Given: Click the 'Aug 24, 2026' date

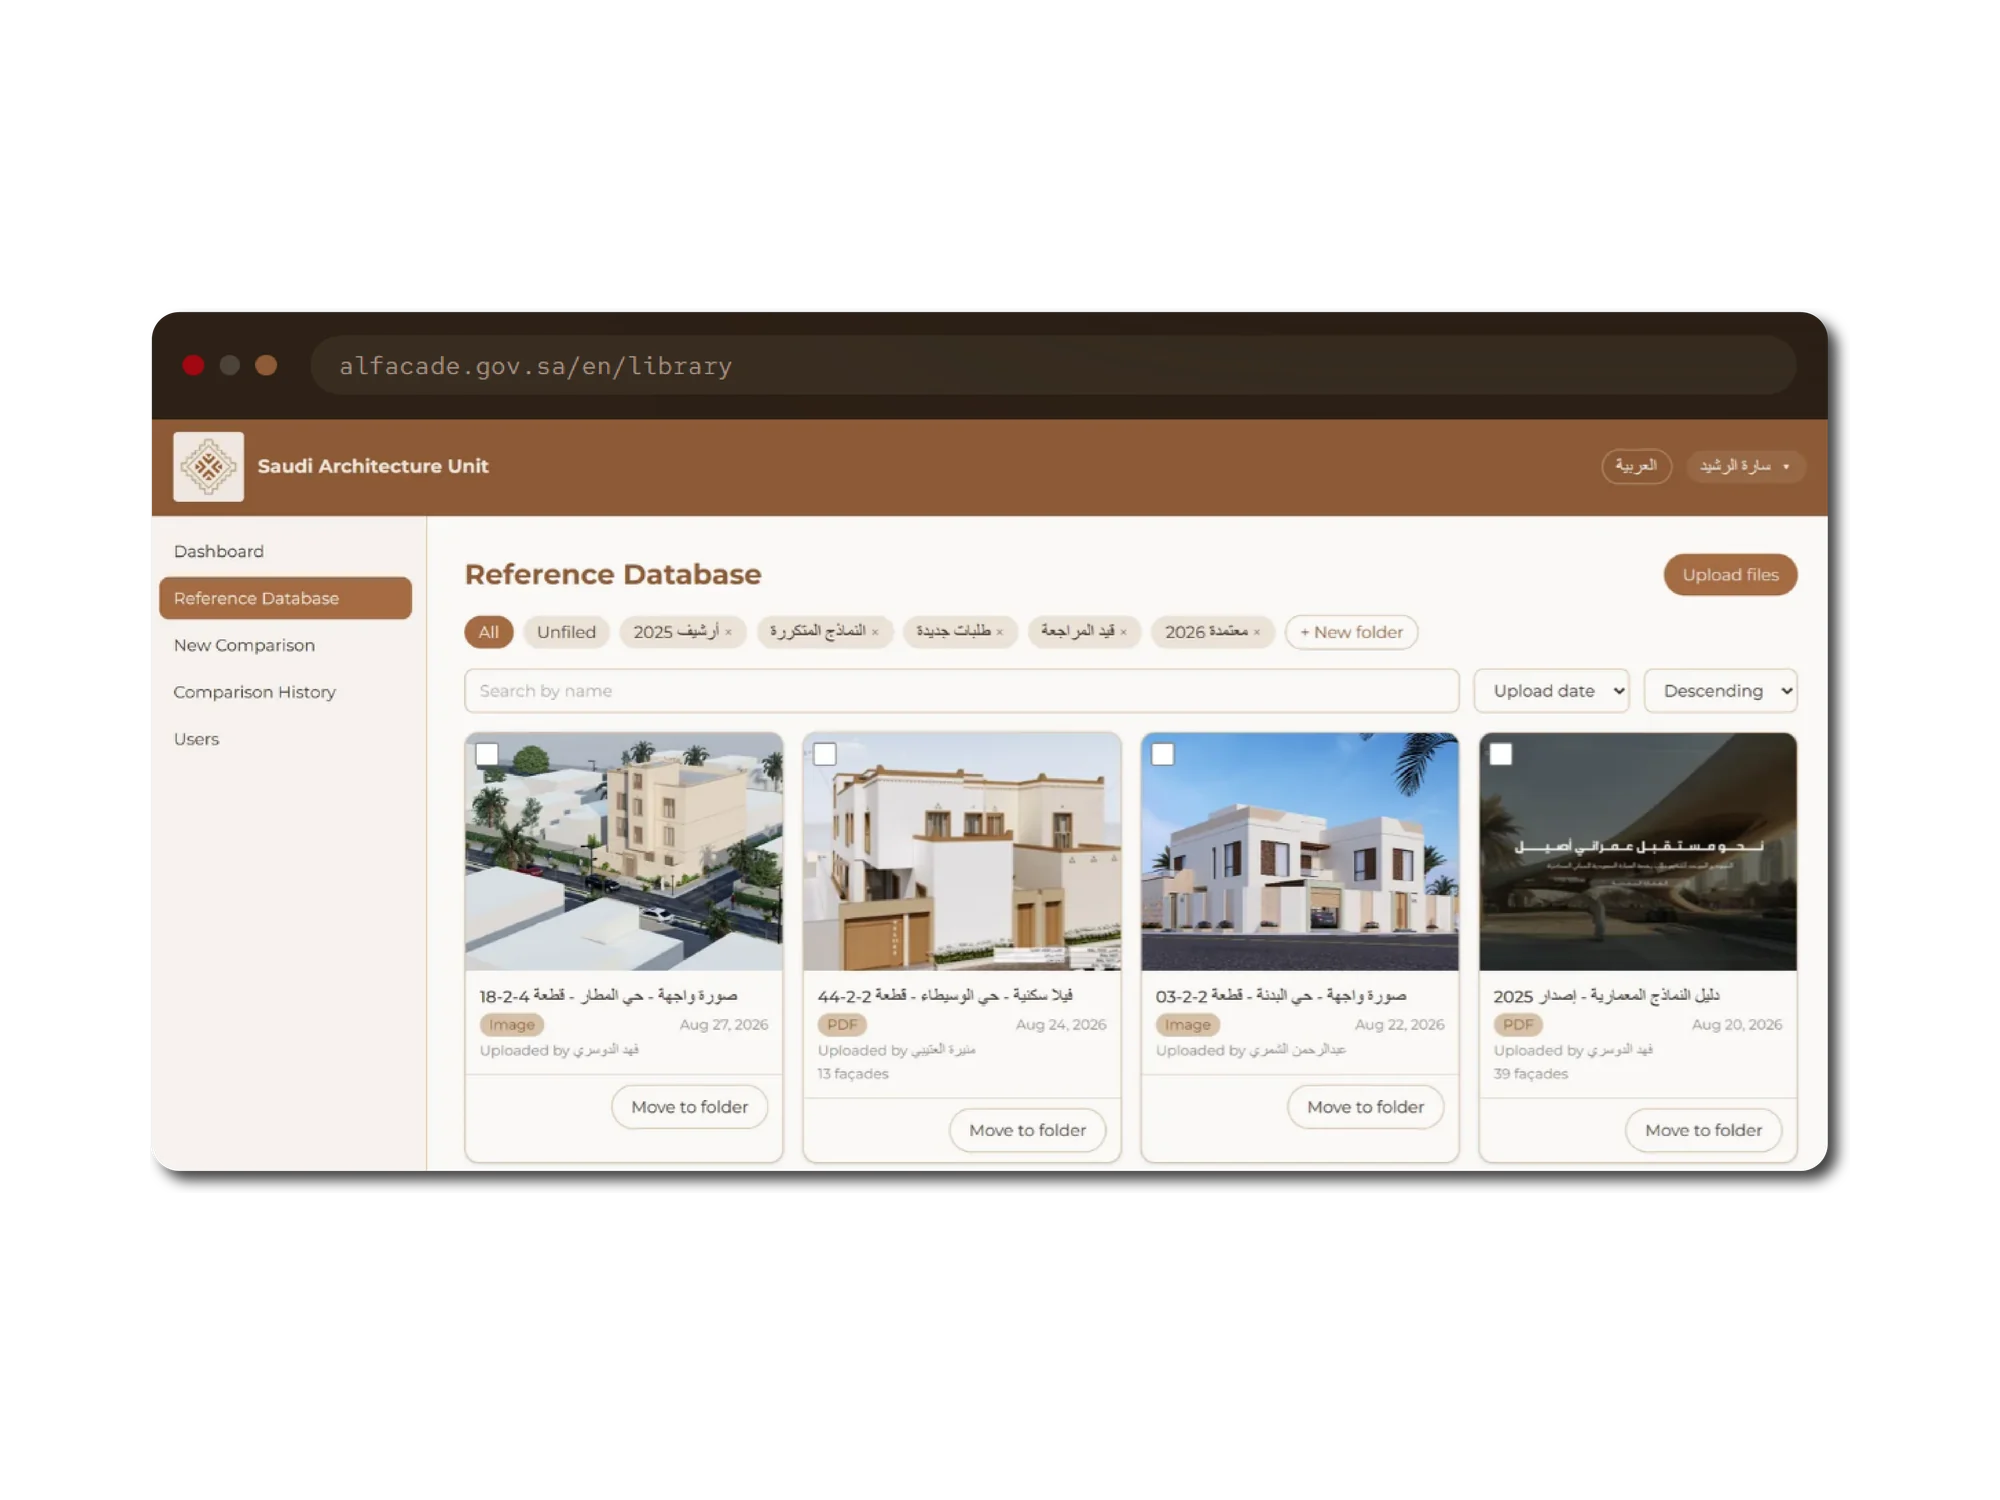Looking at the screenshot, I should (x=1061, y=1025).
